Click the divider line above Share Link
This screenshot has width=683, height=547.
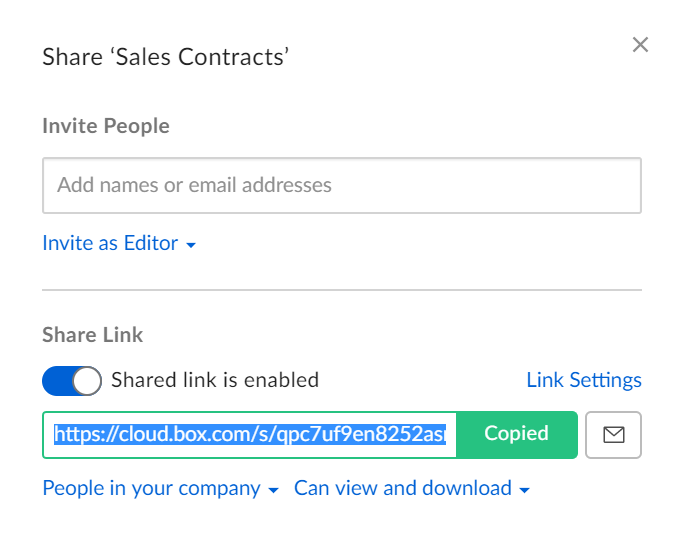tap(341, 290)
